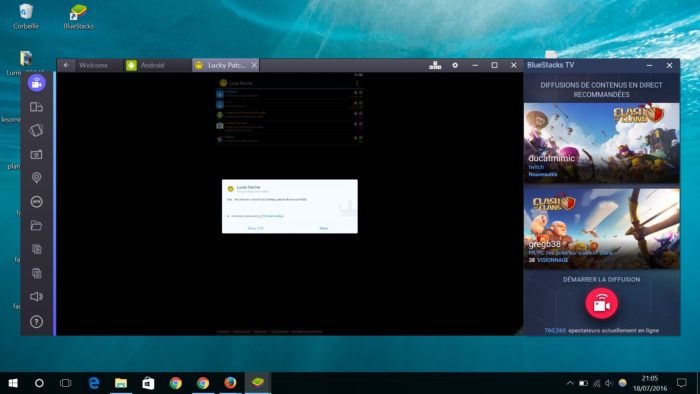Launch Microsoft Edge from the taskbar
The height and width of the screenshot is (394, 700).
94,383
